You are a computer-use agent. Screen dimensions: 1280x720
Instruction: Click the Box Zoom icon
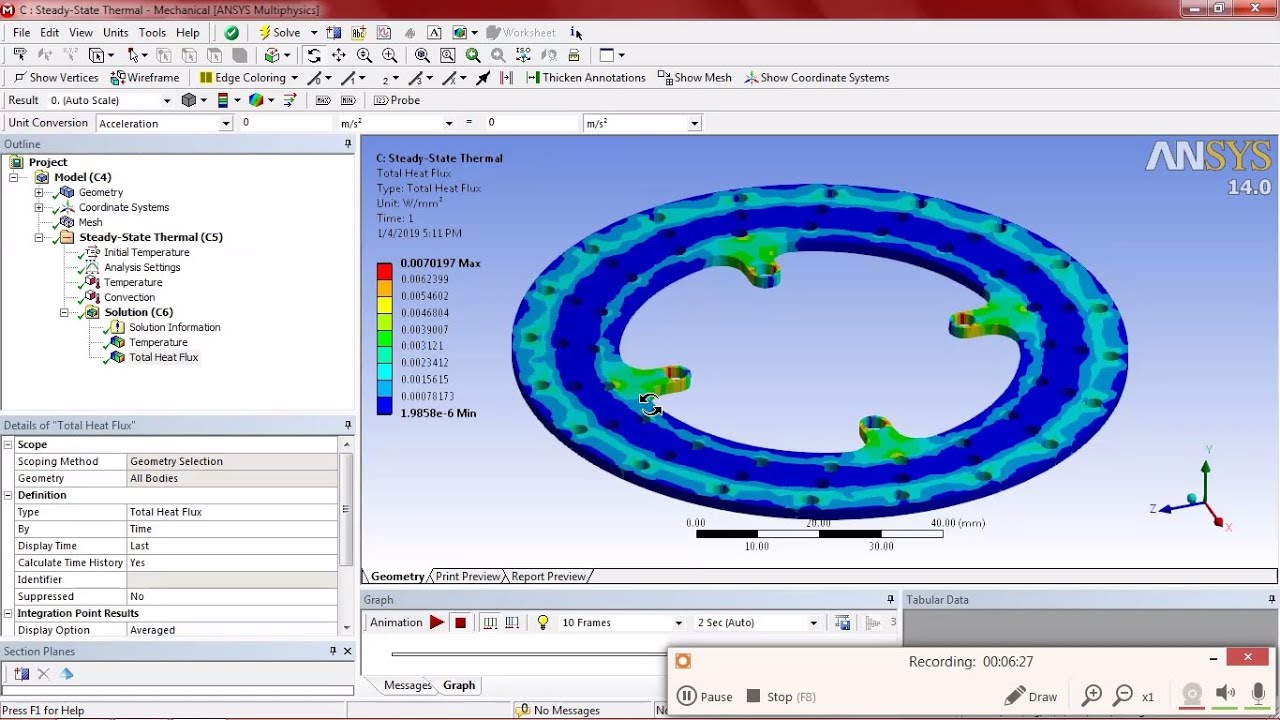[x=389, y=56]
